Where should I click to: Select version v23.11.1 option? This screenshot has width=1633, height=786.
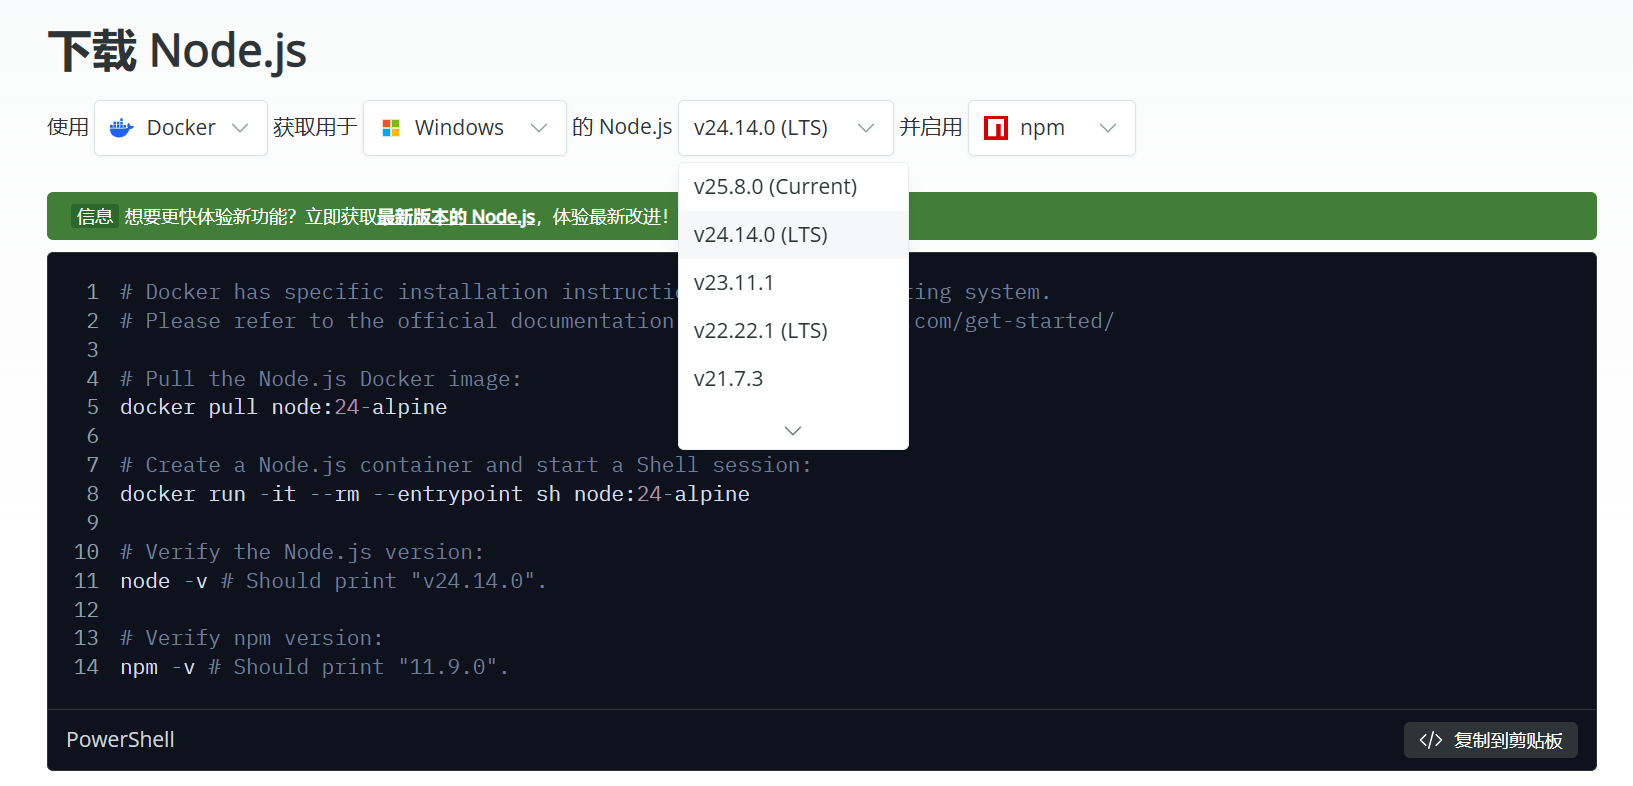coord(734,283)
